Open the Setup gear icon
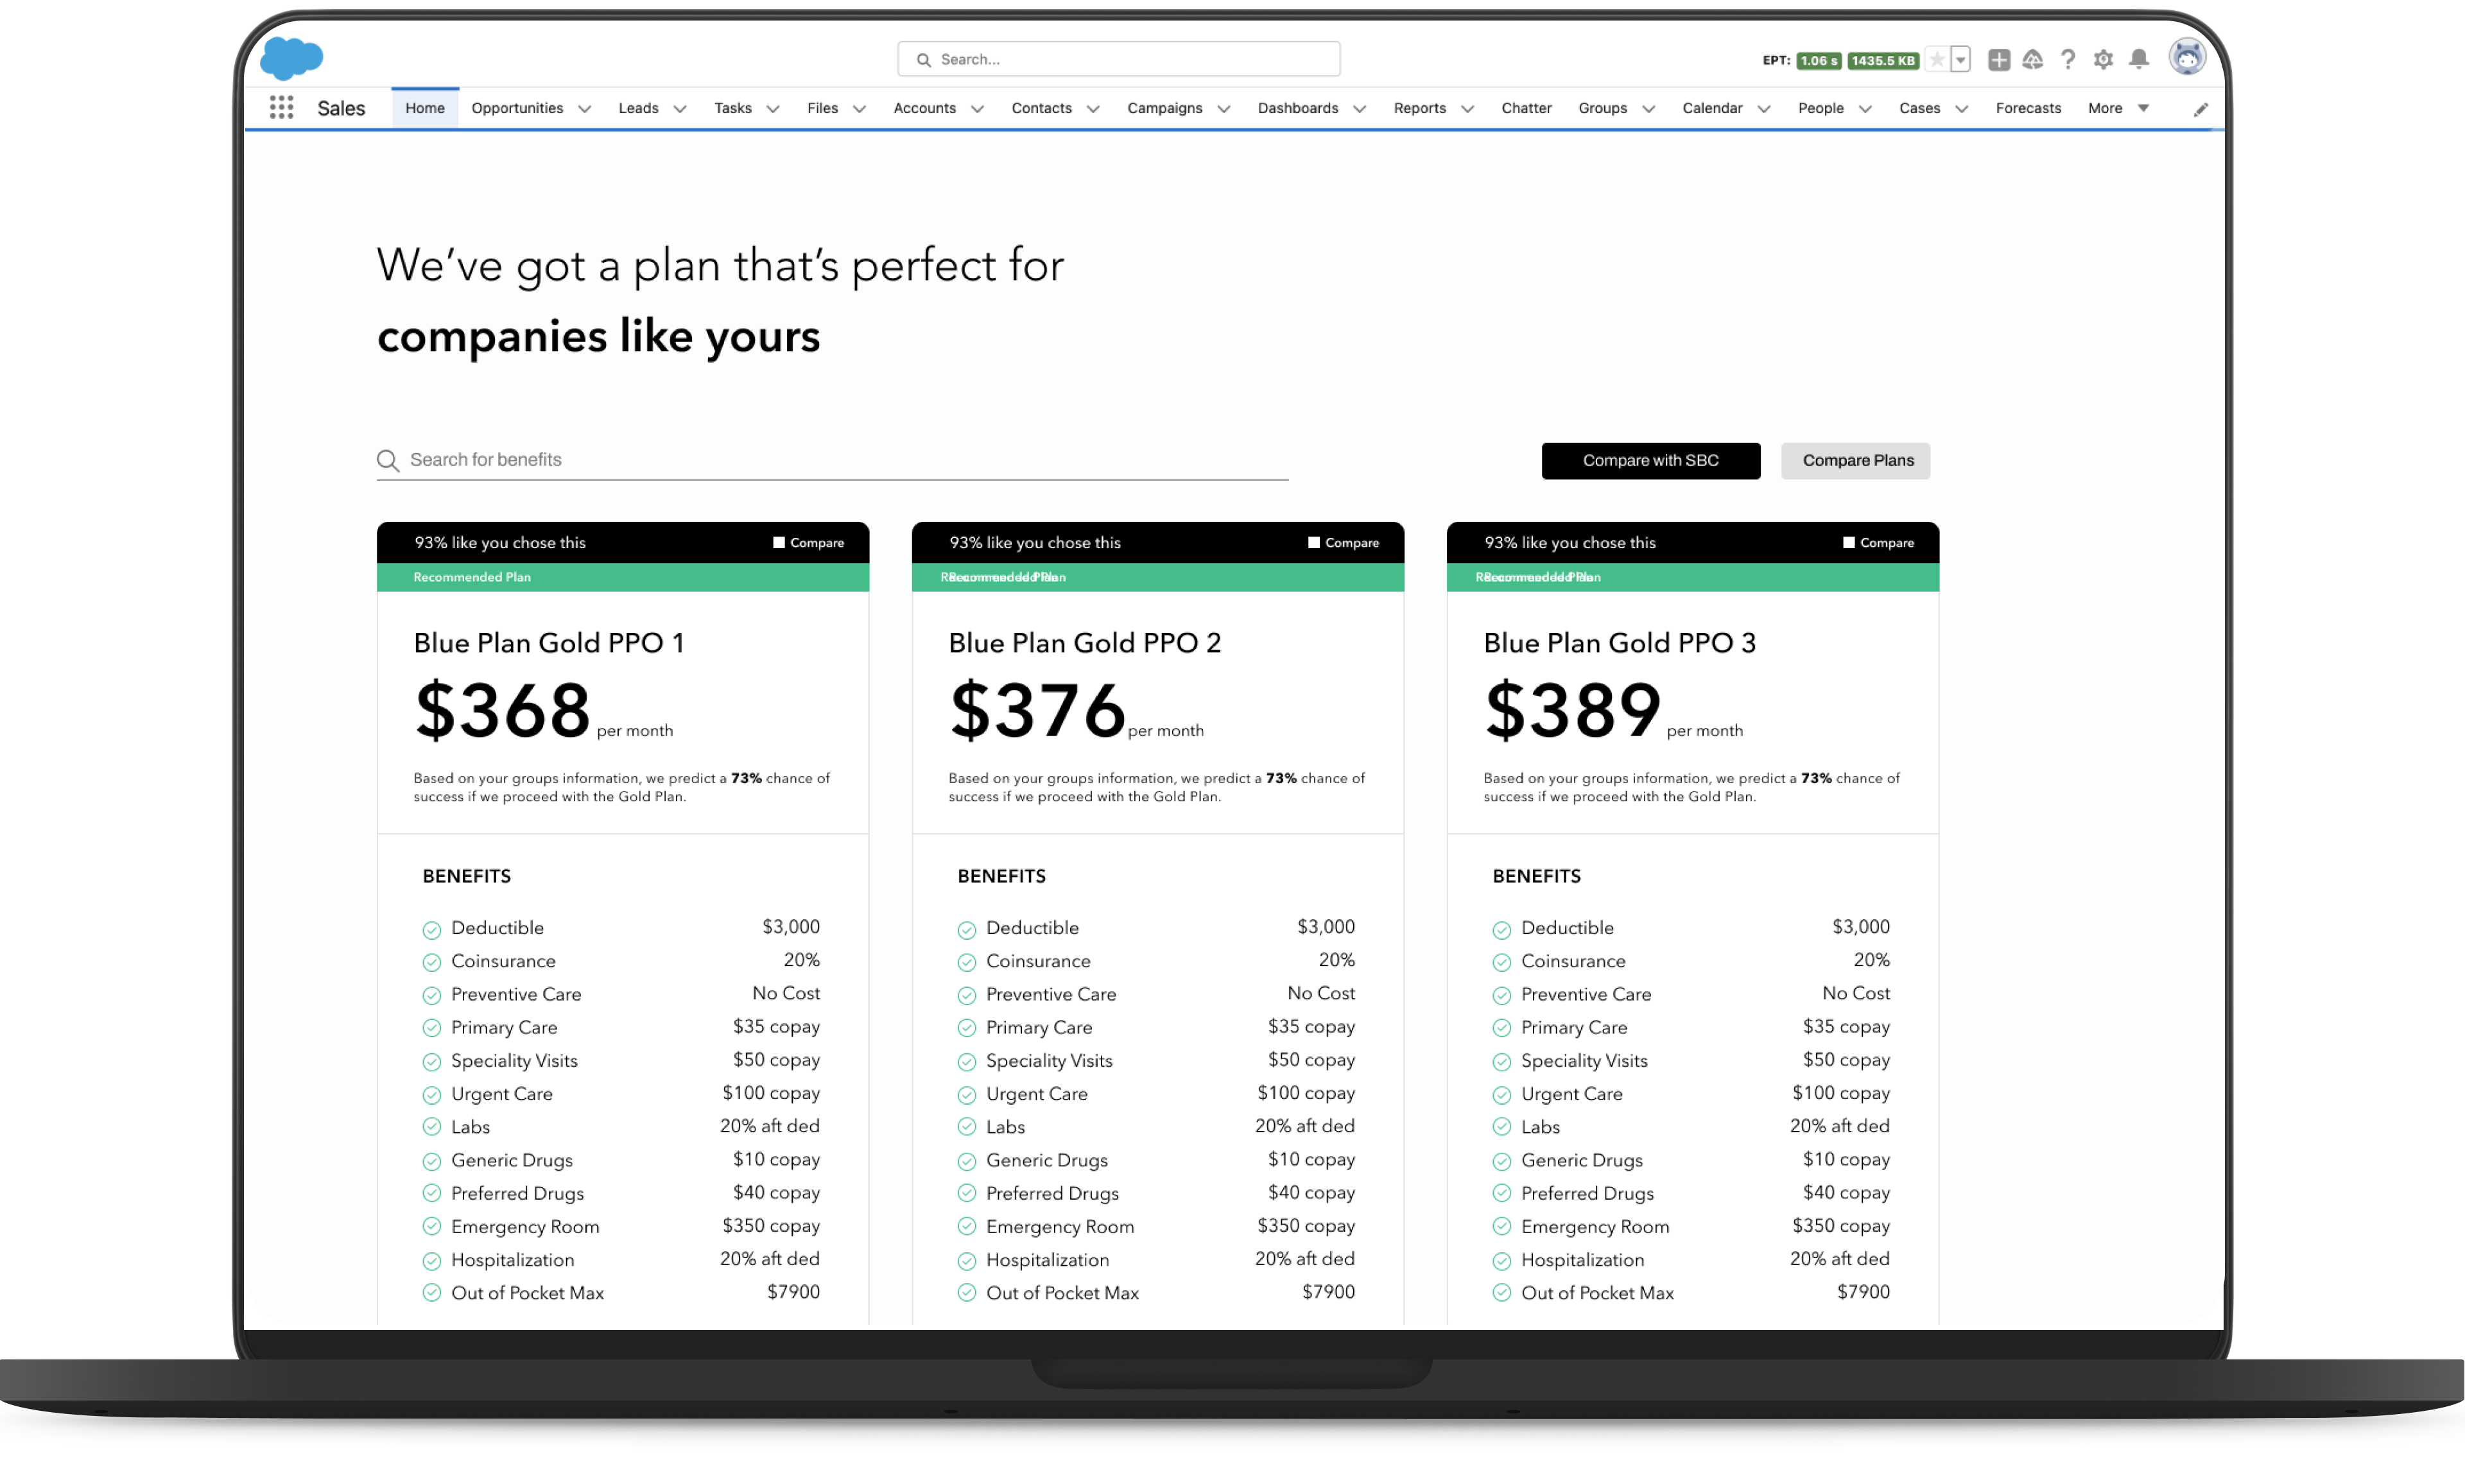This screenshot has height=1484, width=2465. coord(2103,60)
